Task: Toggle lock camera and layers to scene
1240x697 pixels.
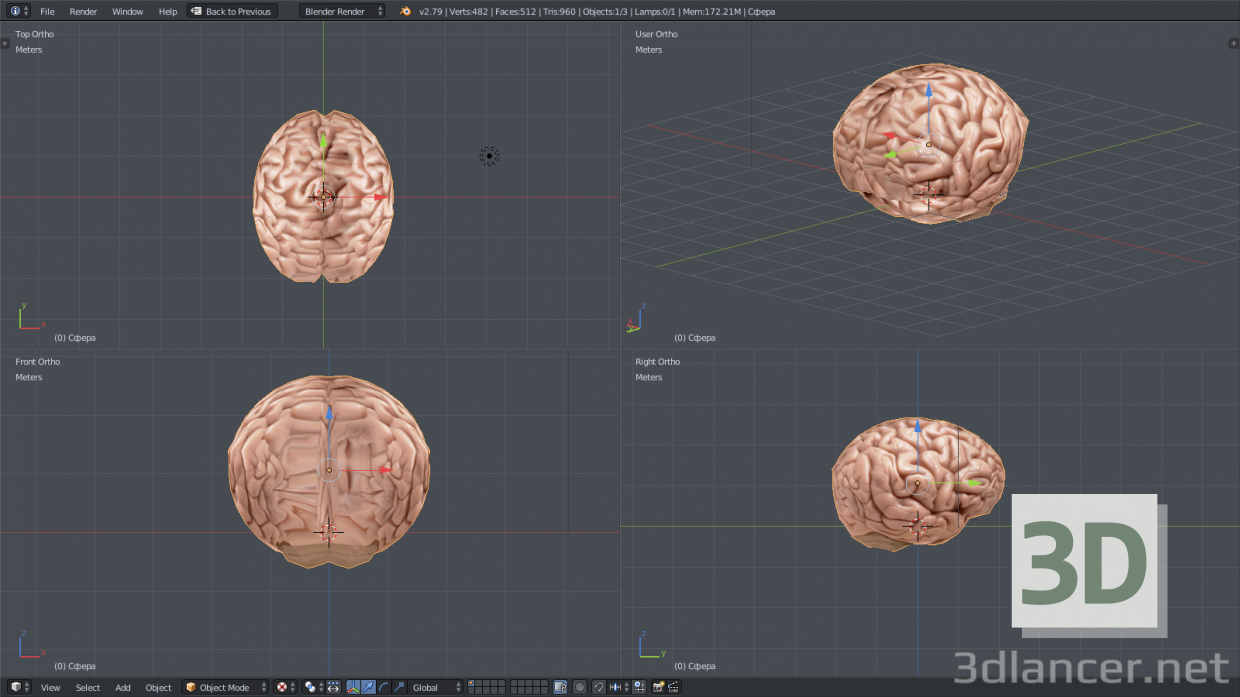Action: [x=558, y=688]
